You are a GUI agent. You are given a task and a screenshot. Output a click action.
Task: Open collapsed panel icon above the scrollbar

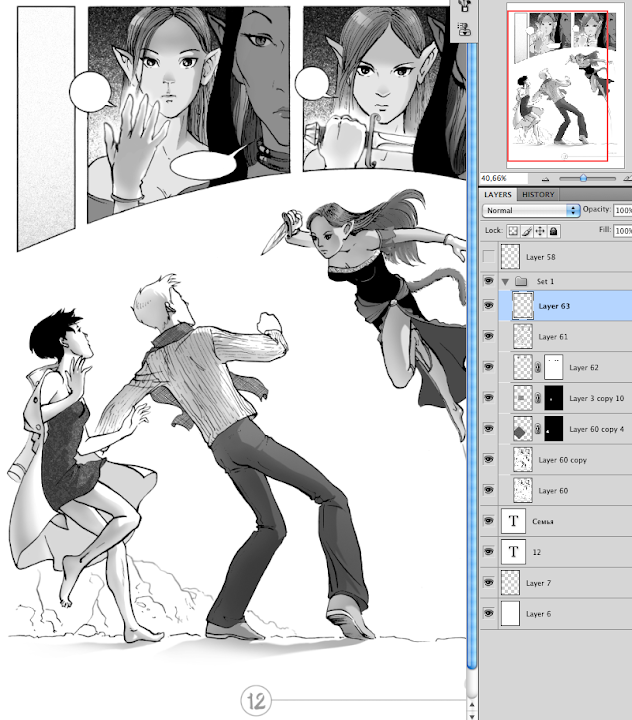[x=464, y=30]
